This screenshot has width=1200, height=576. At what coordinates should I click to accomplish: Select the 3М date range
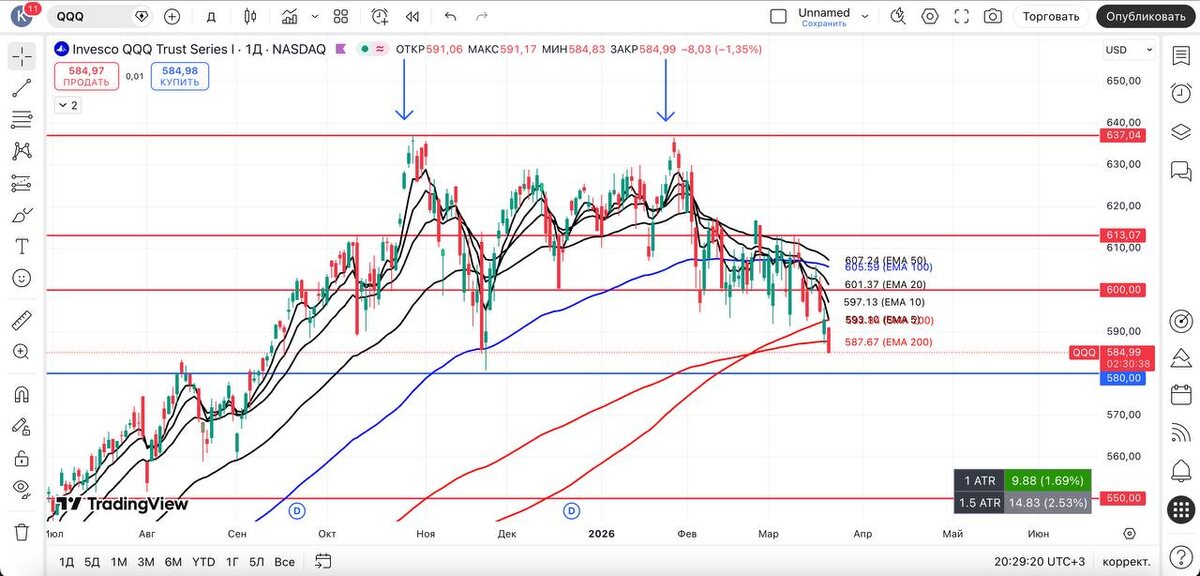[x=146, y=561]
